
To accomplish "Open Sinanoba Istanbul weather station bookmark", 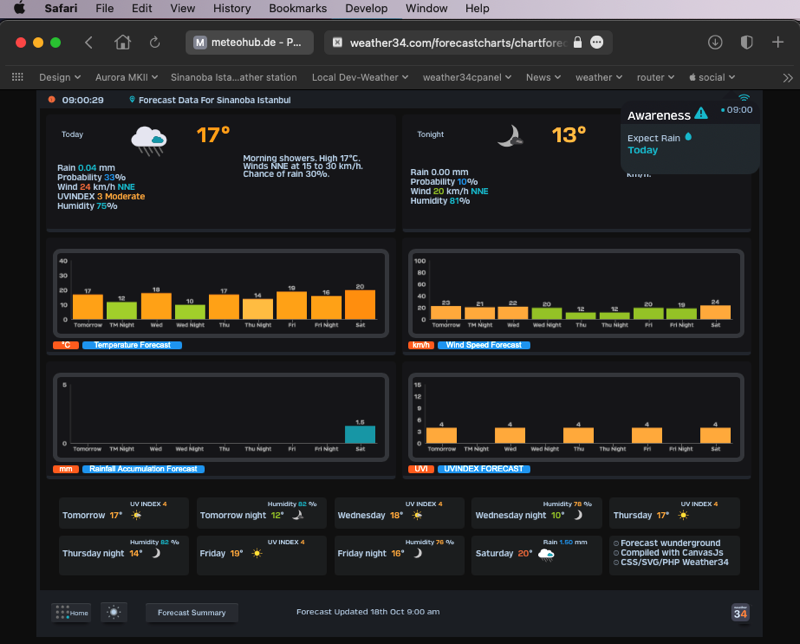I will (234, 78).
